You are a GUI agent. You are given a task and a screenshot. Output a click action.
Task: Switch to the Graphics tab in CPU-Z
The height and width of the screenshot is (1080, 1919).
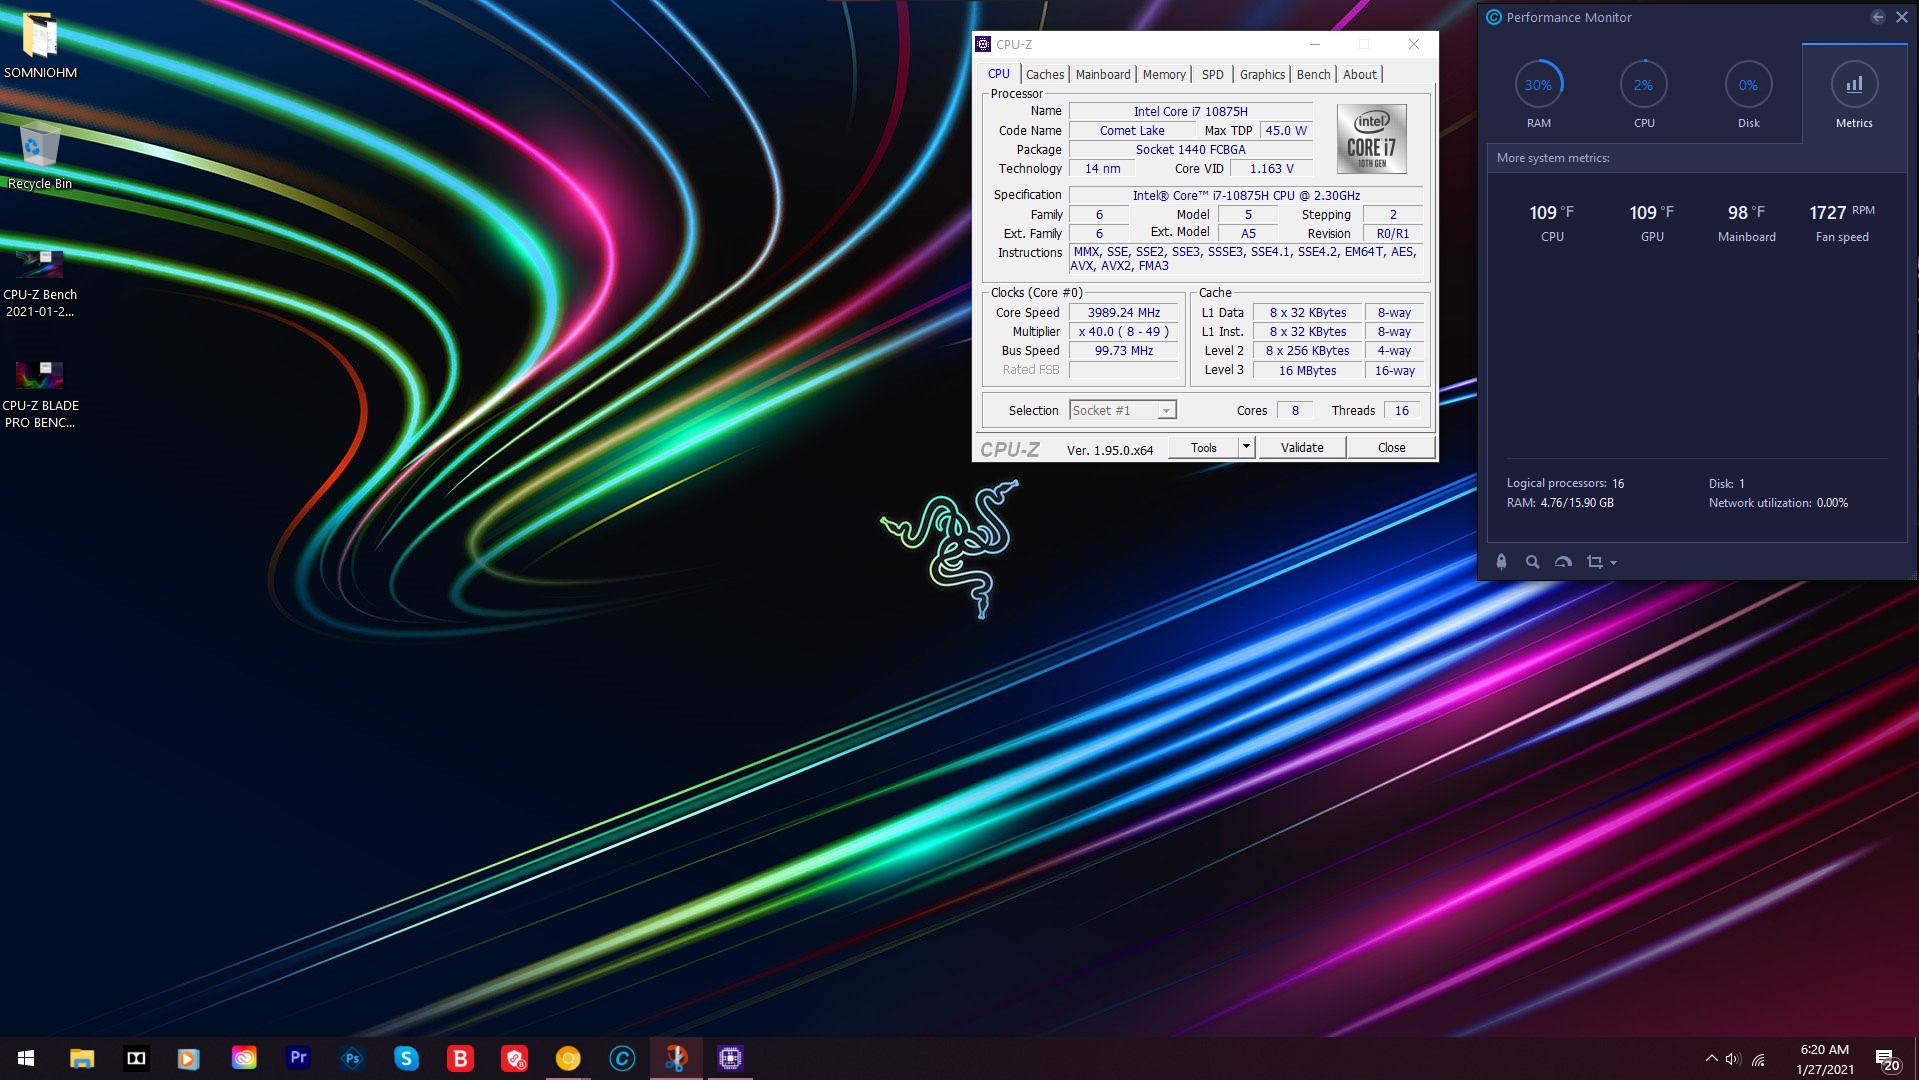click(x=1262, y=75)
